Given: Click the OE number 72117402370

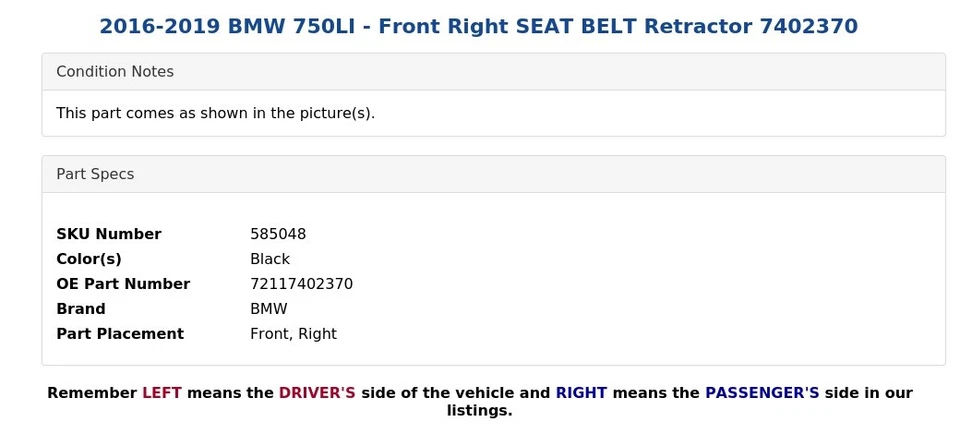Looking at the screenshot, I should 301,284.
